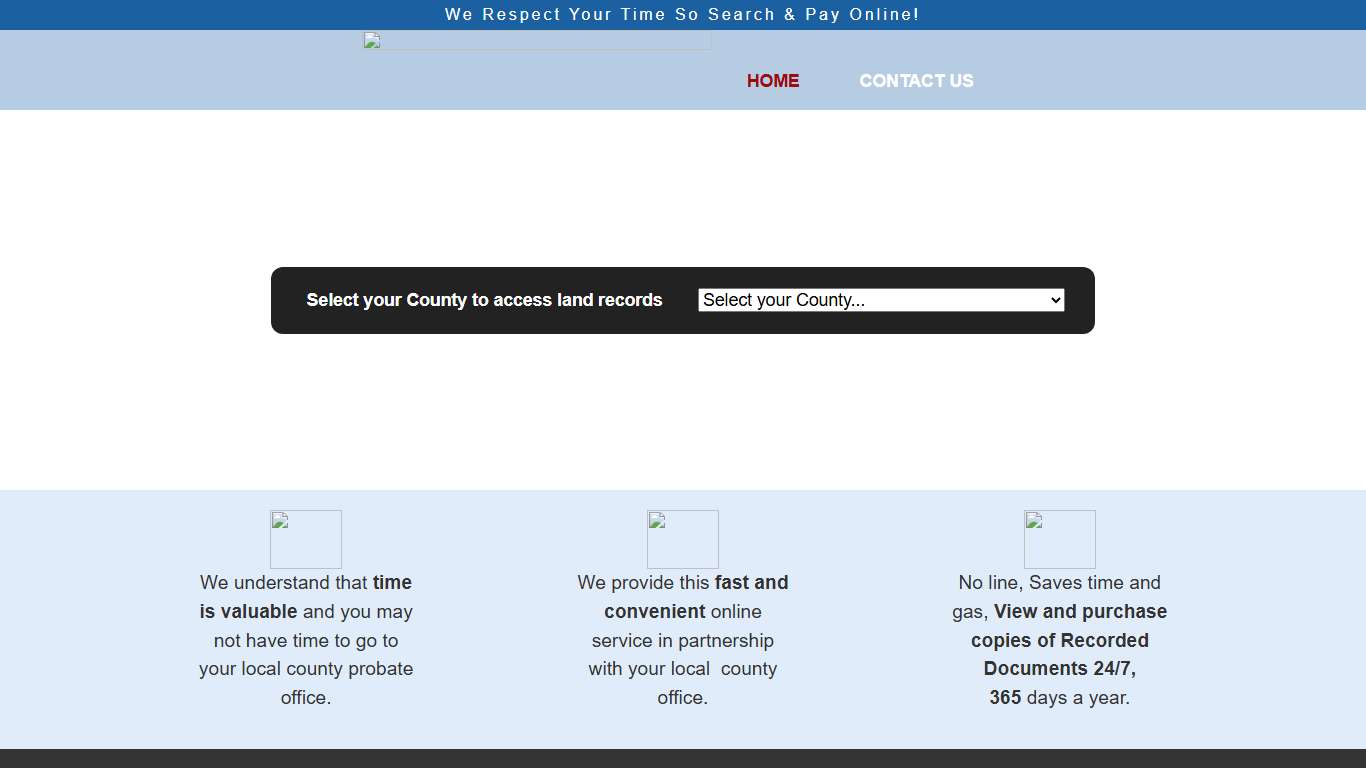This screenshot has height=768, width=1366.
Task: Click the arrow on the county select box
Action: tap(1055, 300)
